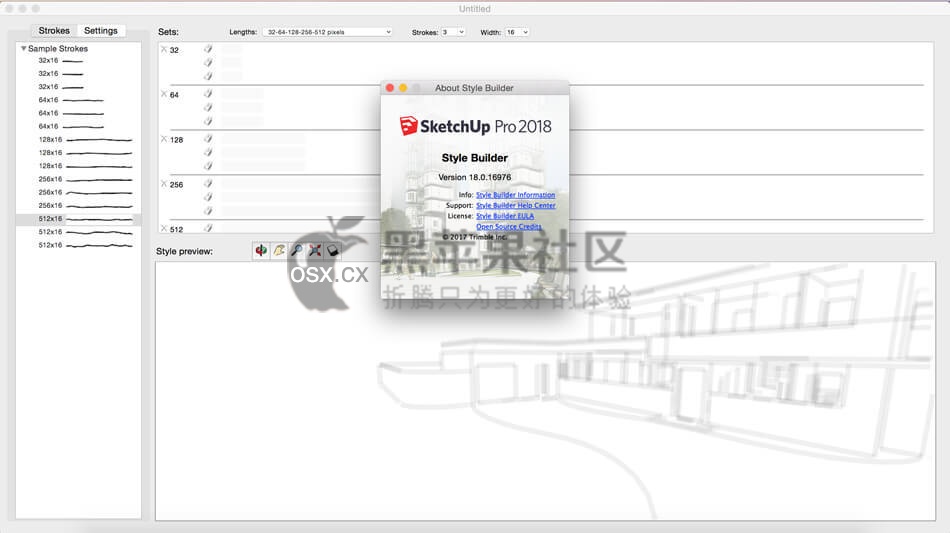Click the first stroke icon in set 64
This screenshot has width=950, height=533.
point(208,93)
